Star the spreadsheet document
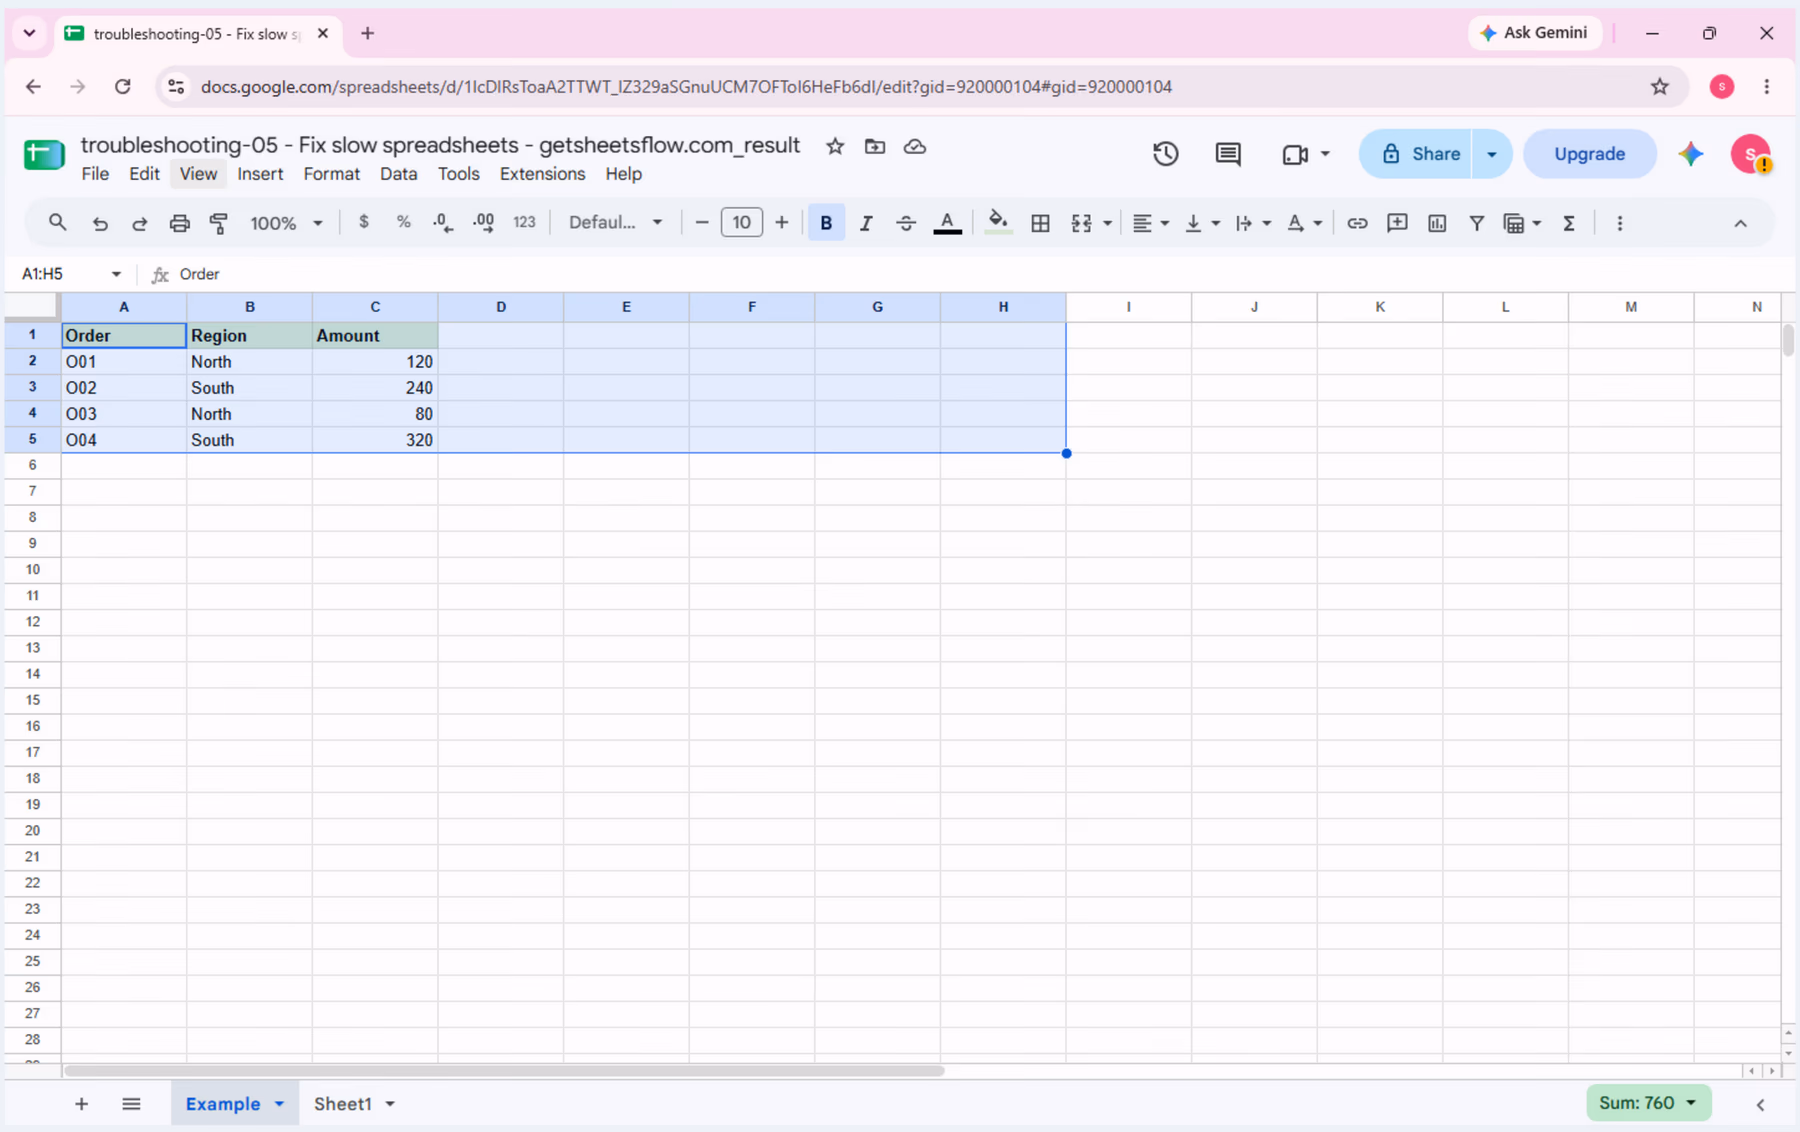The image size is (1800, 1132). point(835,146)
